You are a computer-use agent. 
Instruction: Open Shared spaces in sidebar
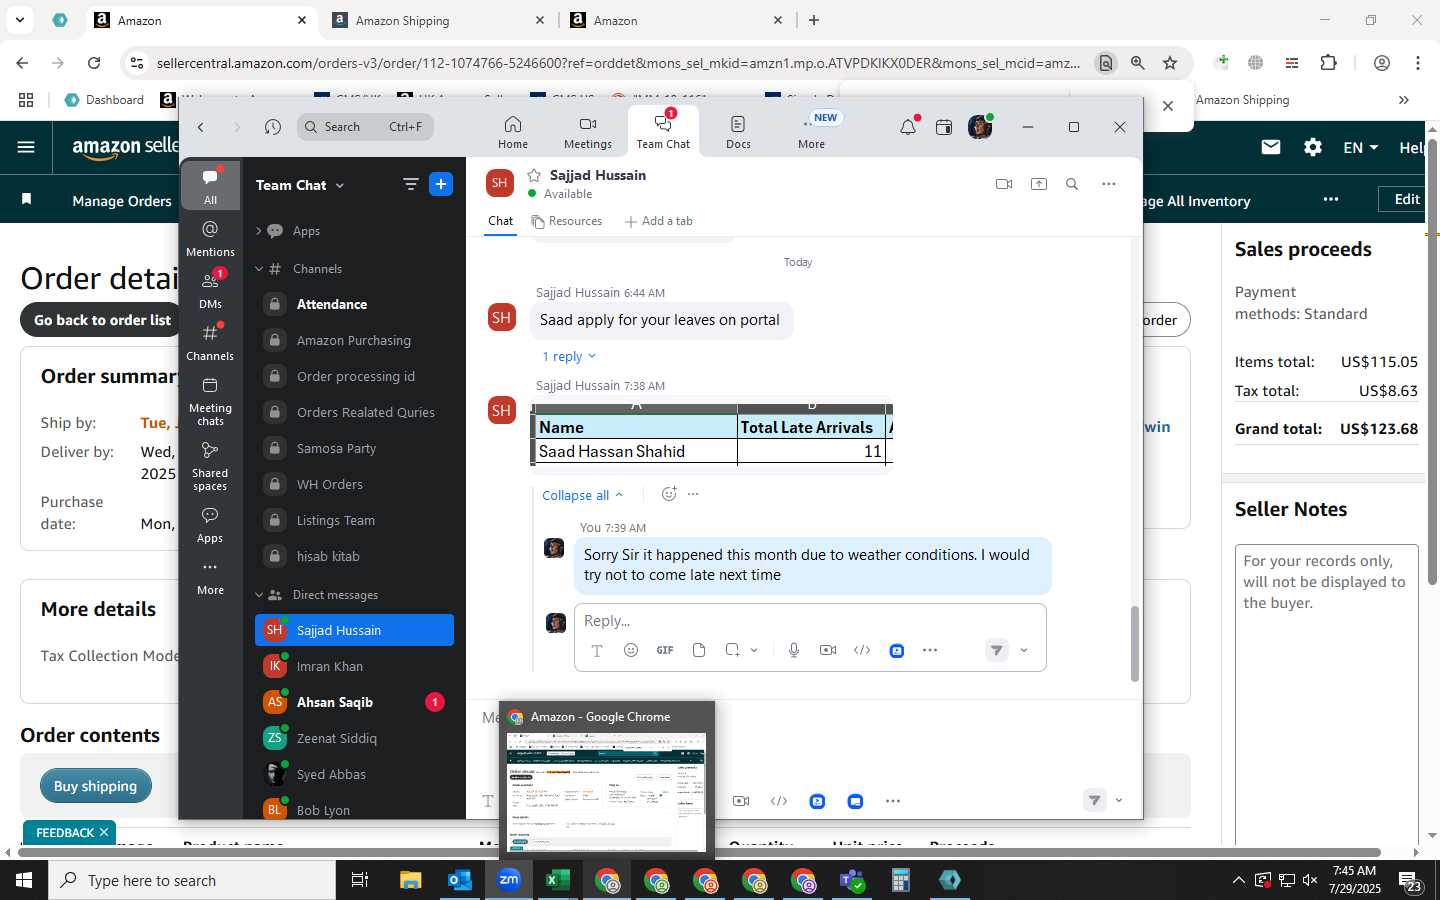[210, 466]
